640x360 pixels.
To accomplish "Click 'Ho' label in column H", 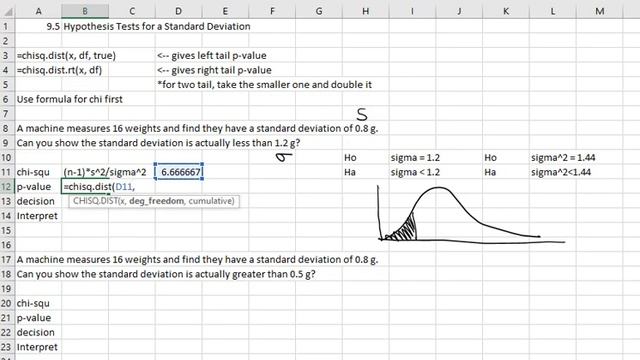I will tap(350, 158).
